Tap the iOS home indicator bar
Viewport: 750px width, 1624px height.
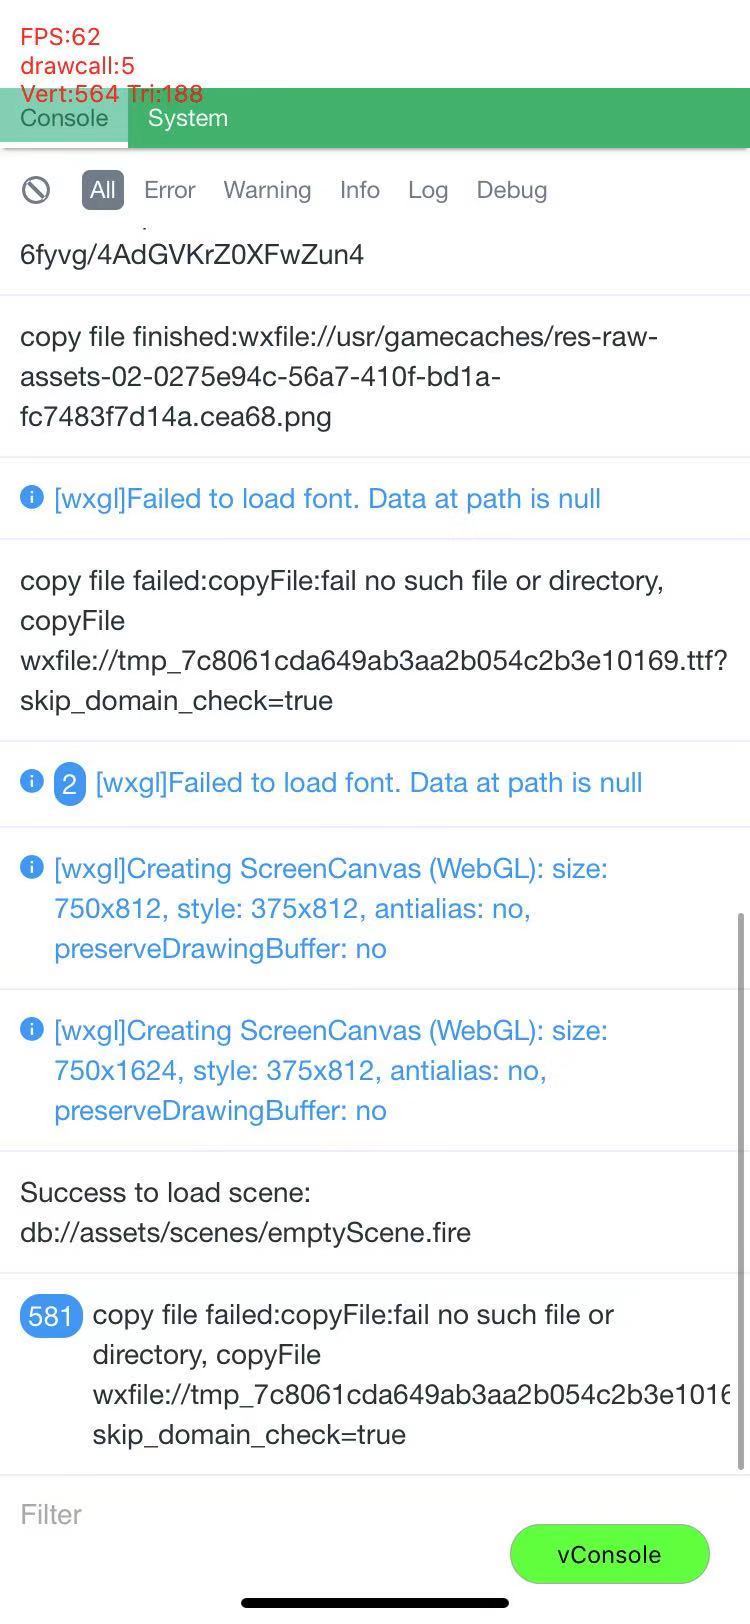tap(375, 1603)
